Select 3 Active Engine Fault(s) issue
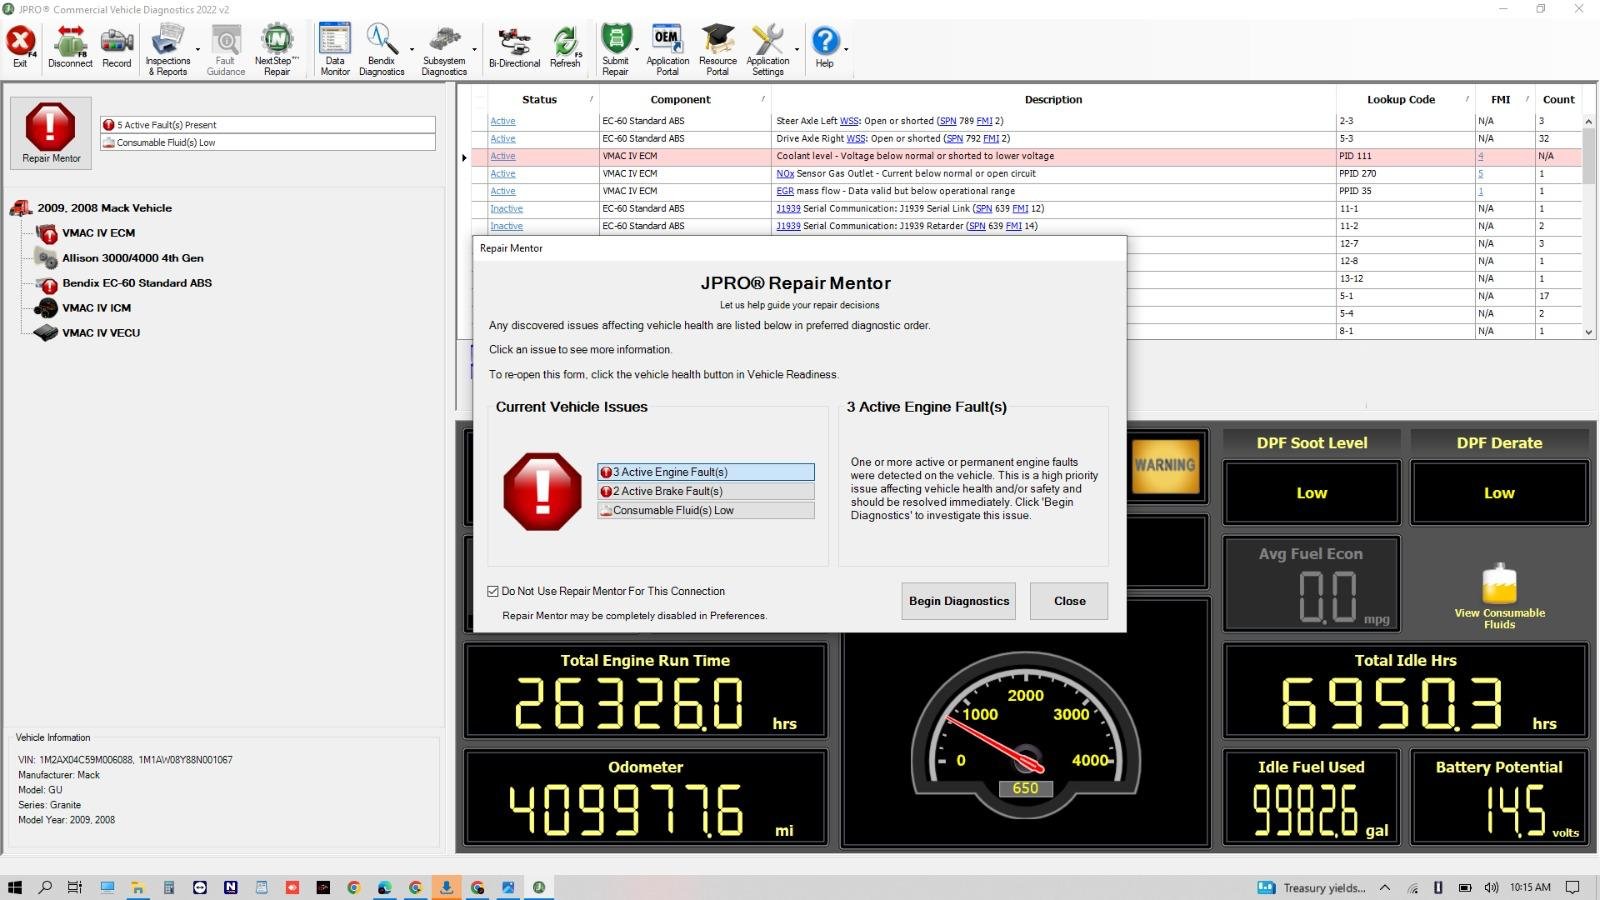 706,472
